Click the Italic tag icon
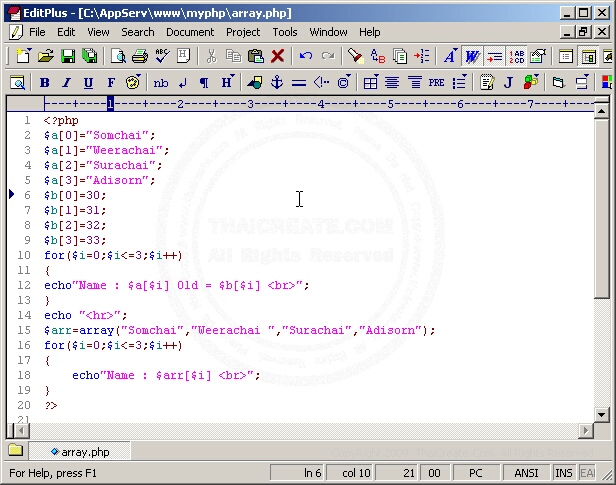The width and height of the screenshot is (616, 485). point(66,83)
